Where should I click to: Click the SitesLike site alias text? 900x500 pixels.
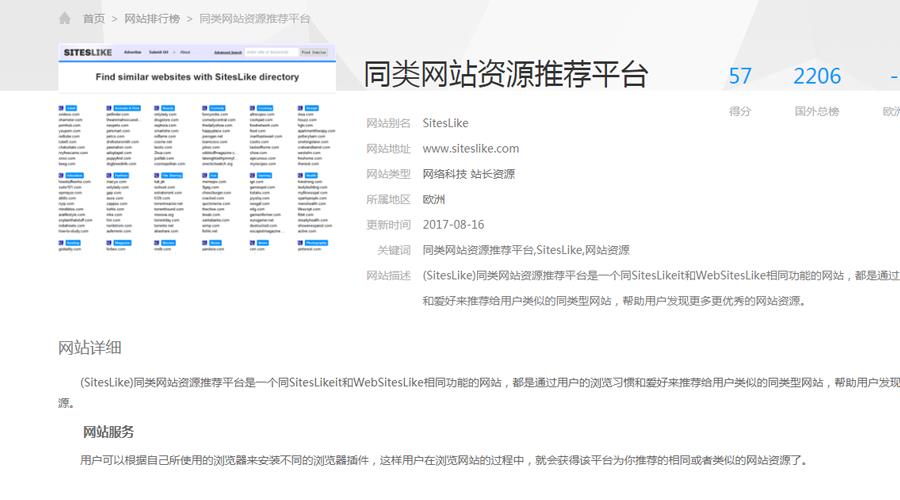(x=446, y=124)
